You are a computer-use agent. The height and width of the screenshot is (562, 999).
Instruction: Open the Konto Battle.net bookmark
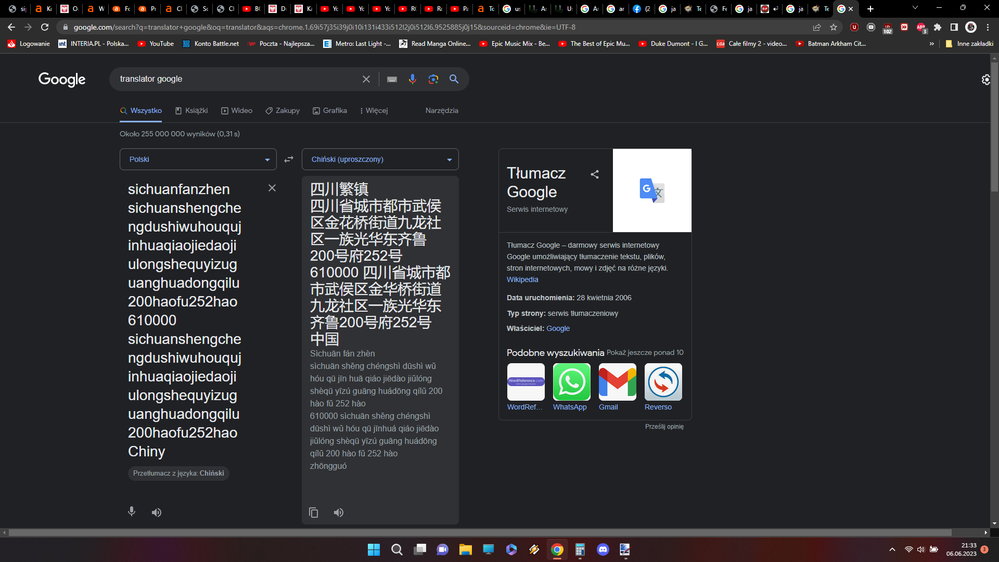[210, 44]
